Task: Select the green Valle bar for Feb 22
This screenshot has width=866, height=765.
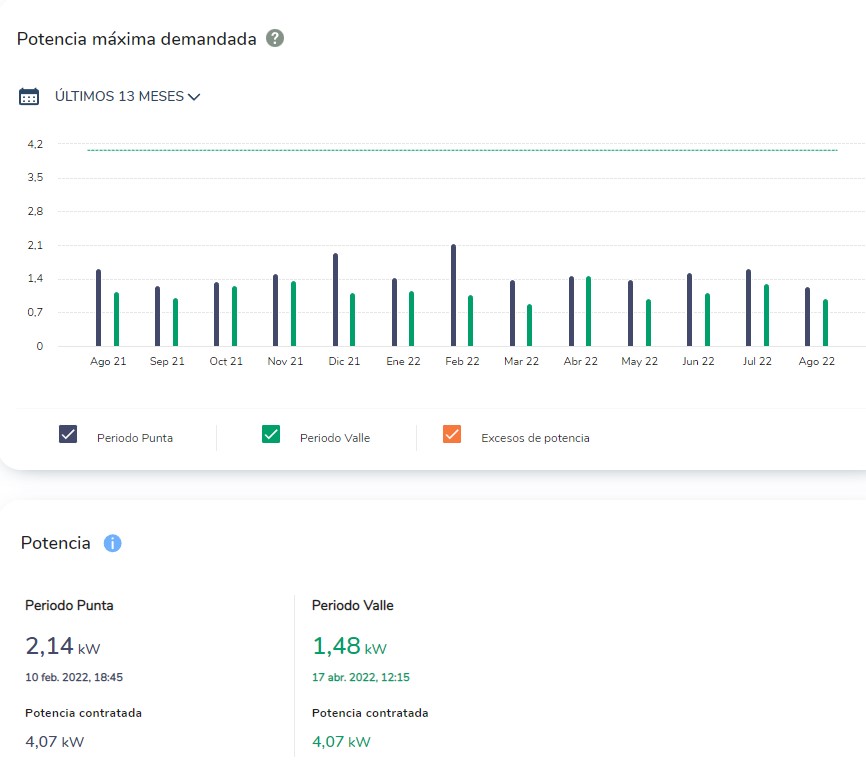Action: click(x=471, y=321)
